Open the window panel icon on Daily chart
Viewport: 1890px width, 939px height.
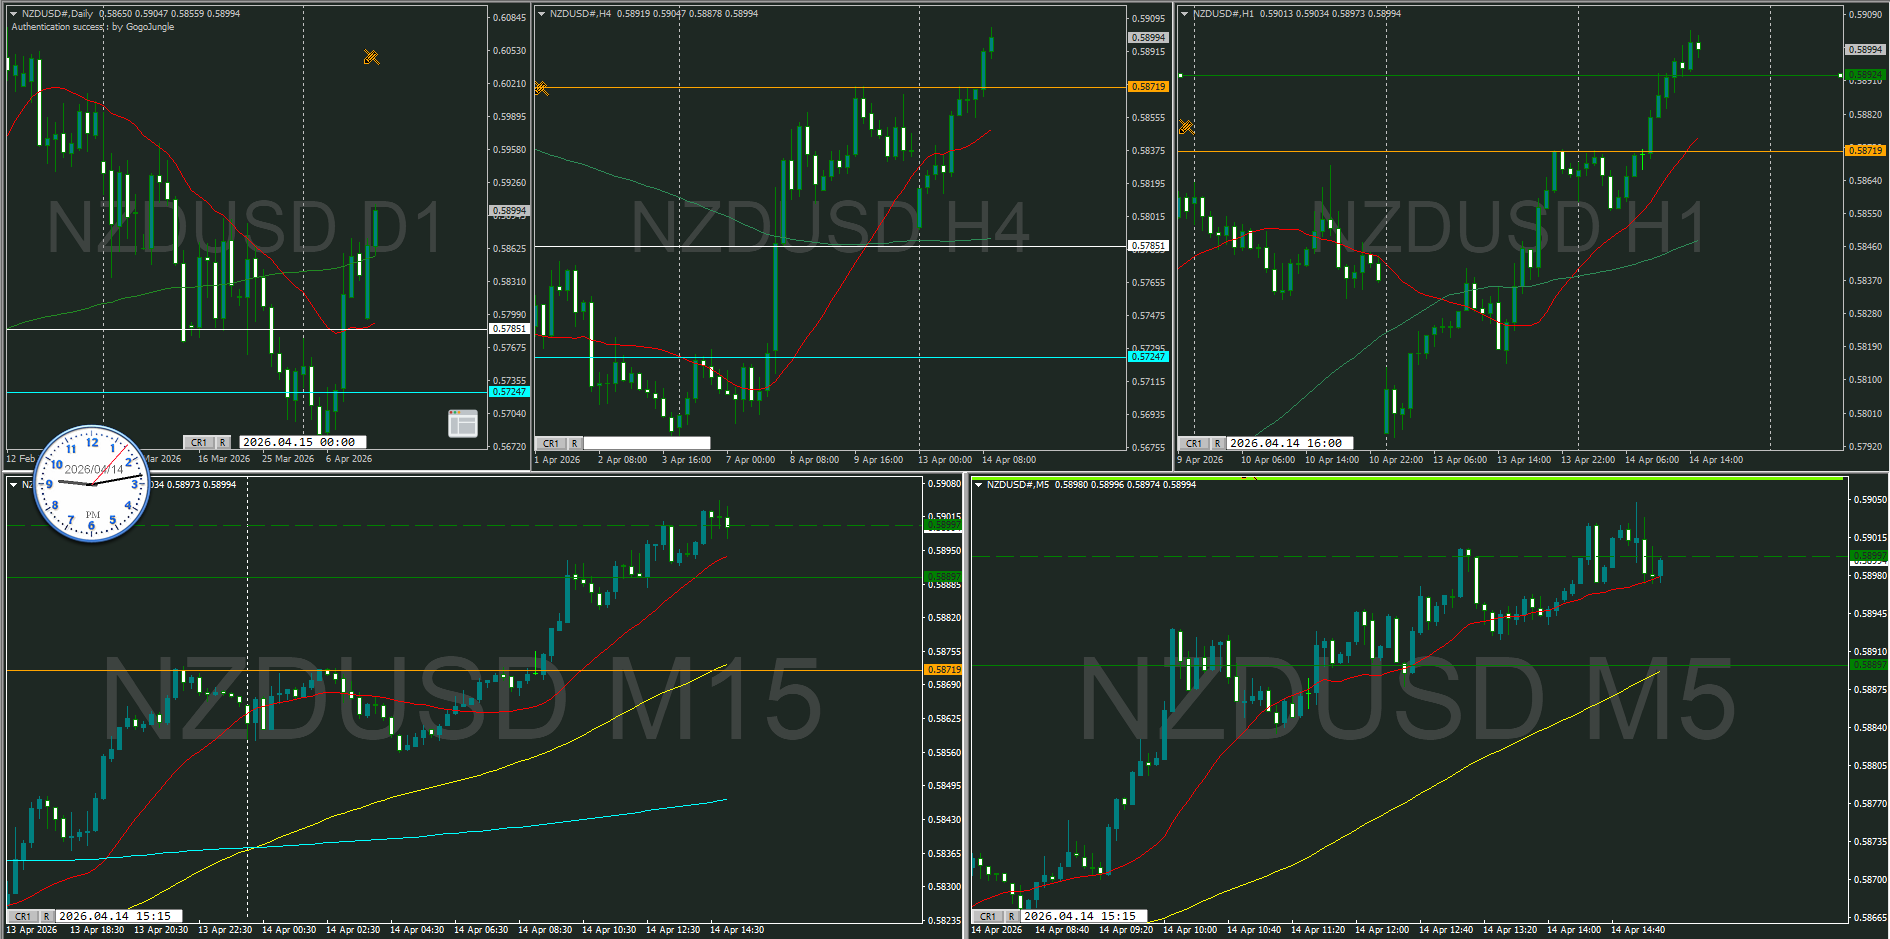click(462, 423)
